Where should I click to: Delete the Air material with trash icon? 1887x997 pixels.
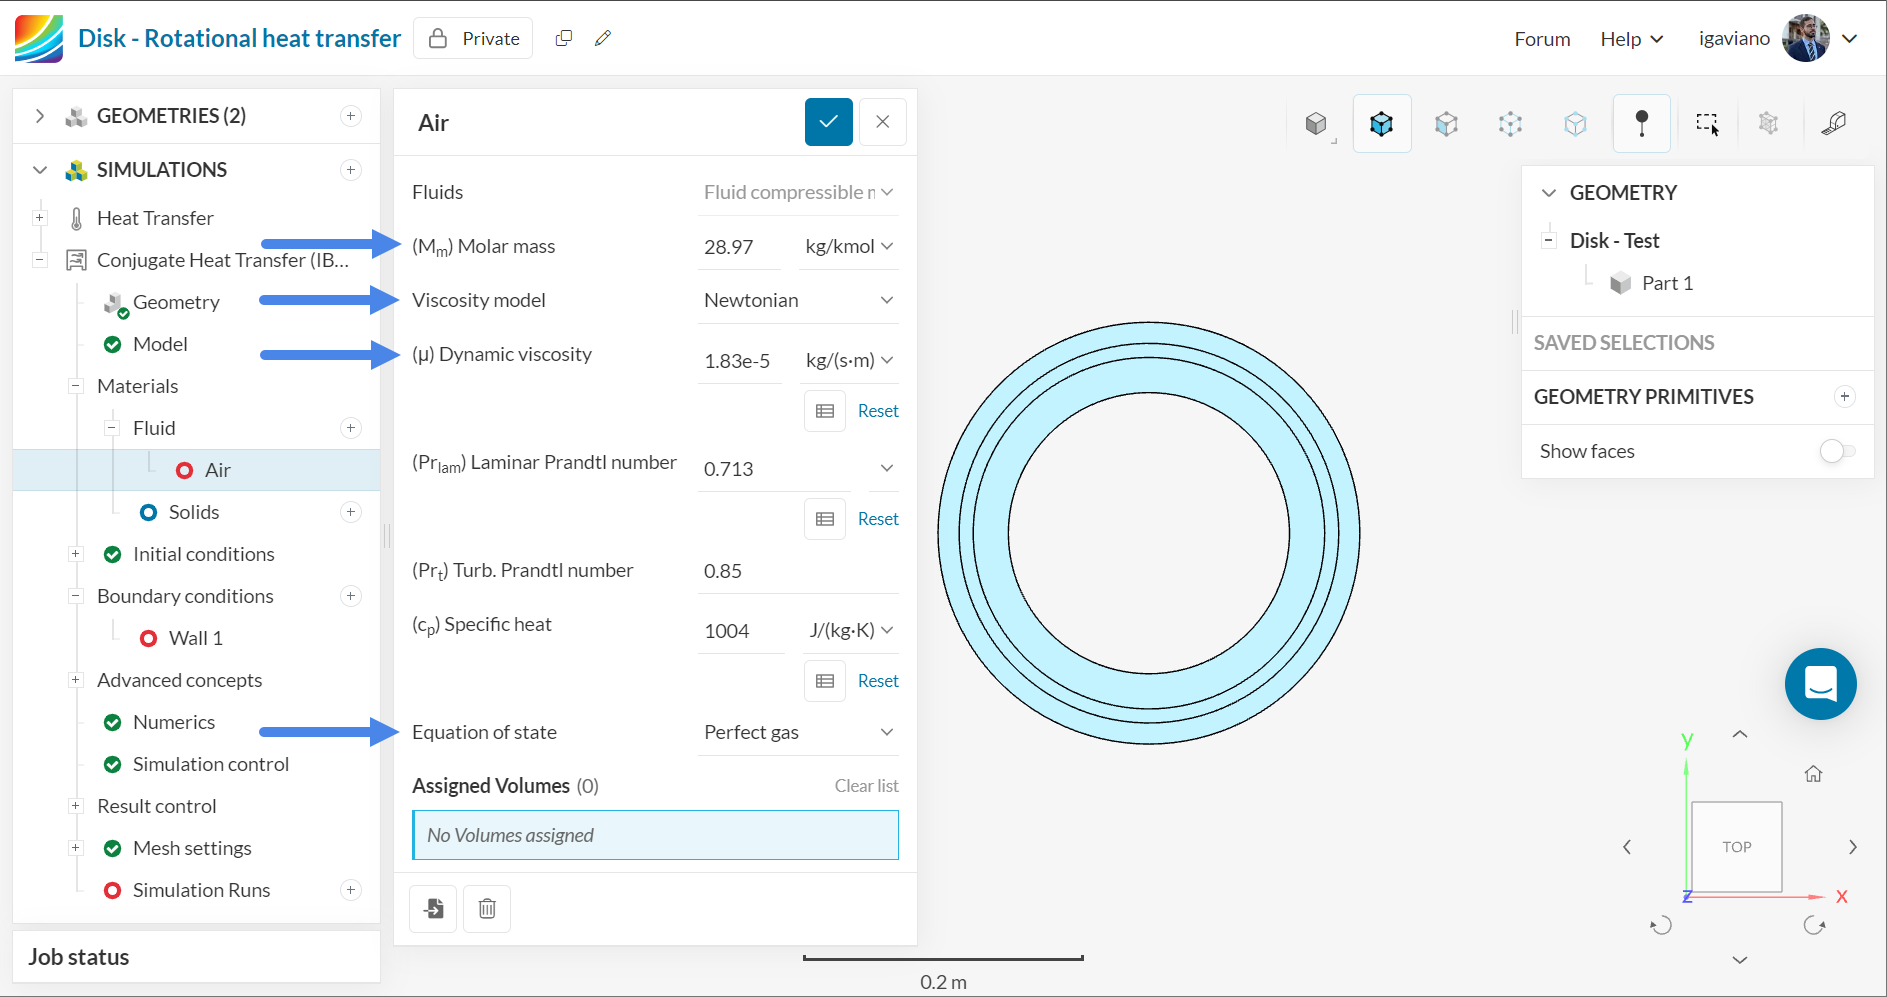pos(487,908)
